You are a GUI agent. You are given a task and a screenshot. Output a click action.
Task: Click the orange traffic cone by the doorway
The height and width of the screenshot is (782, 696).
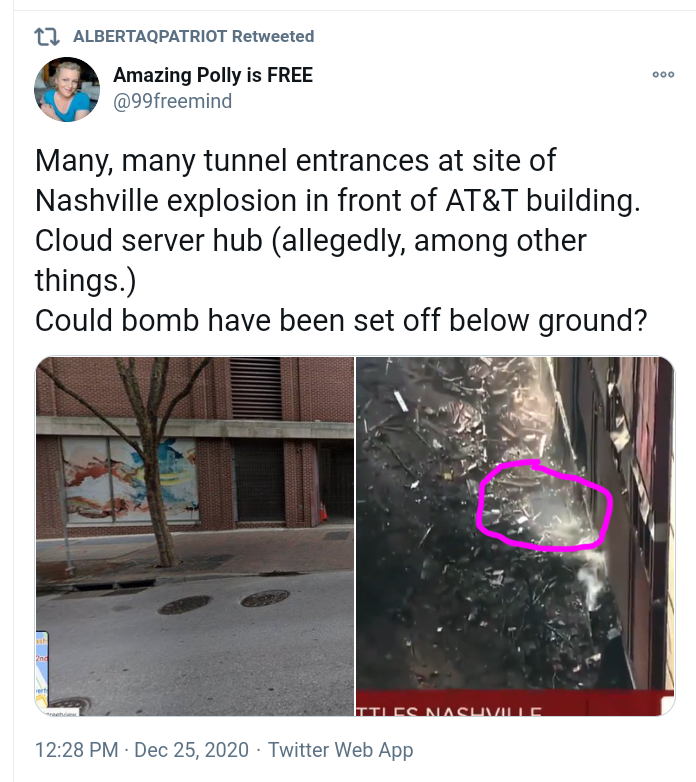(324, 512)
